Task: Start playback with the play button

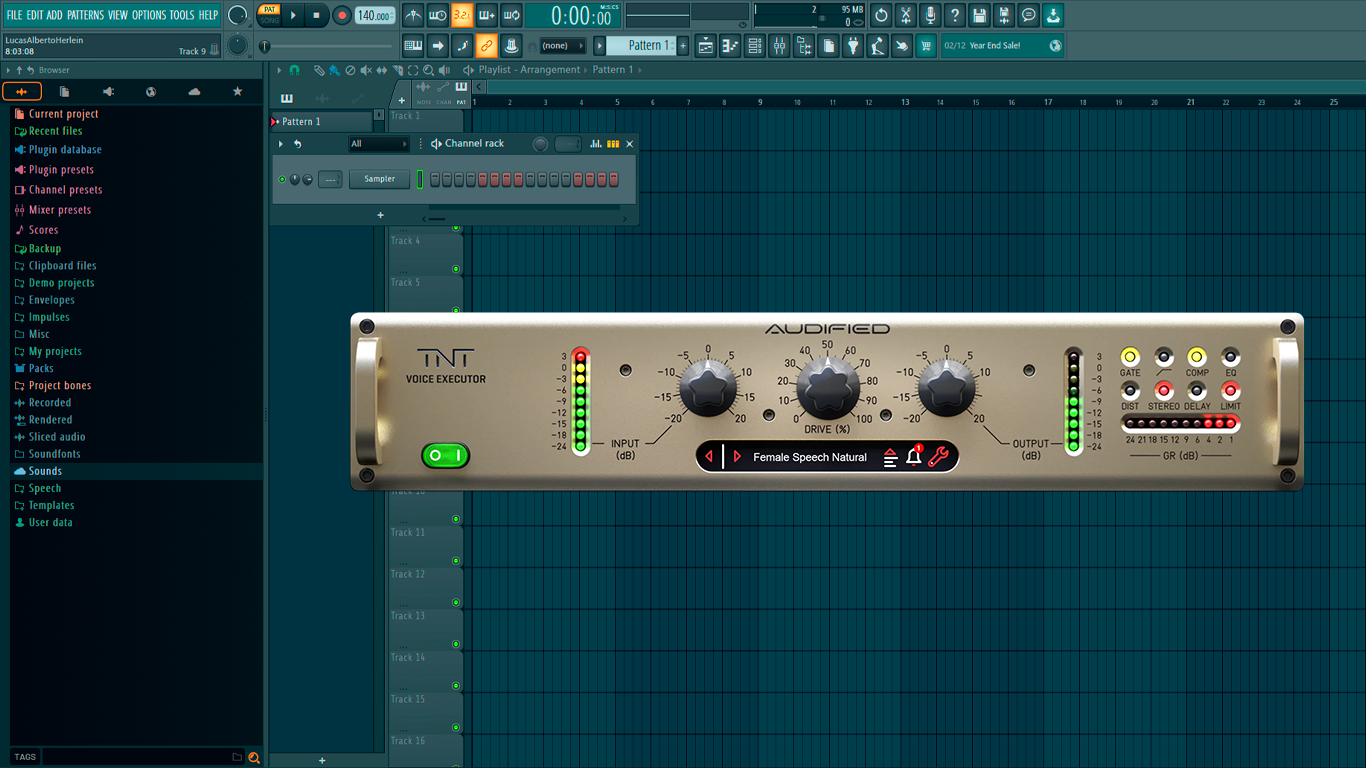Action: point(293,15)
